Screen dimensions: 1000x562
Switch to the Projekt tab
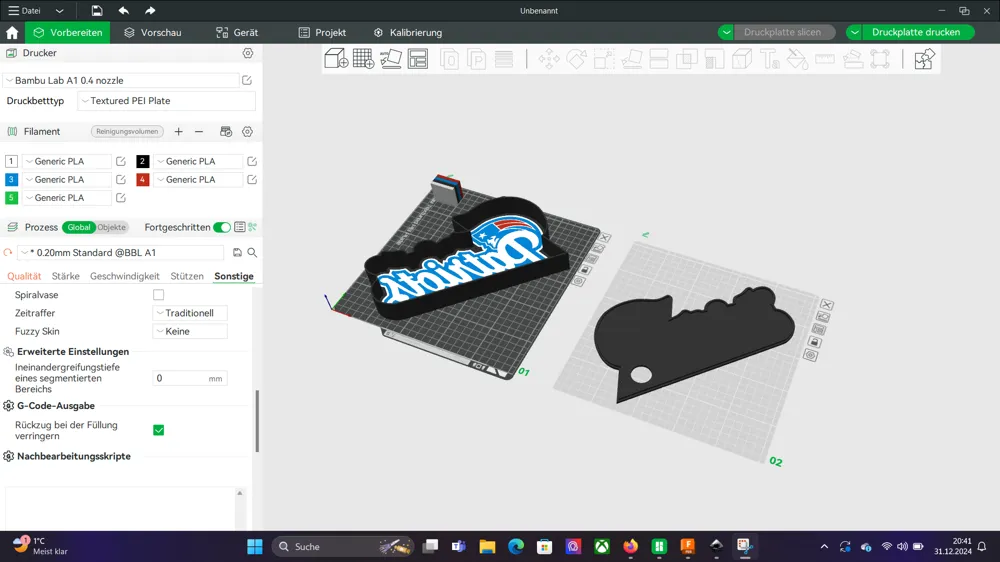322,33
